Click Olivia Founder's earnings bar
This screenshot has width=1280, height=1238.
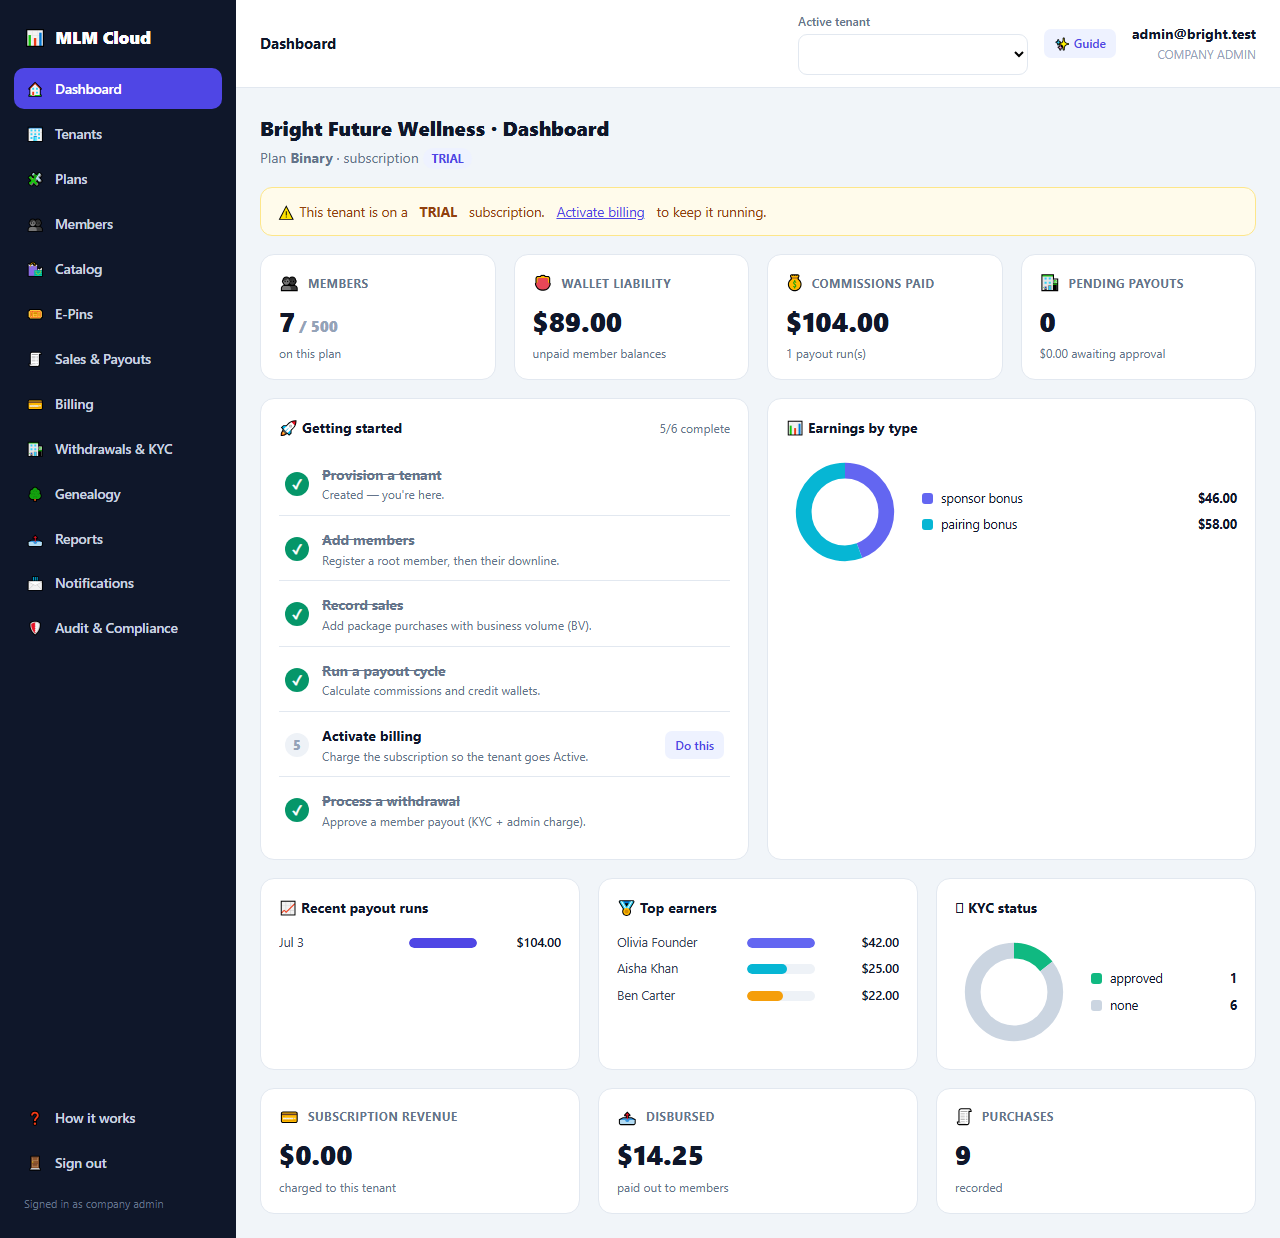coord(781,942)
